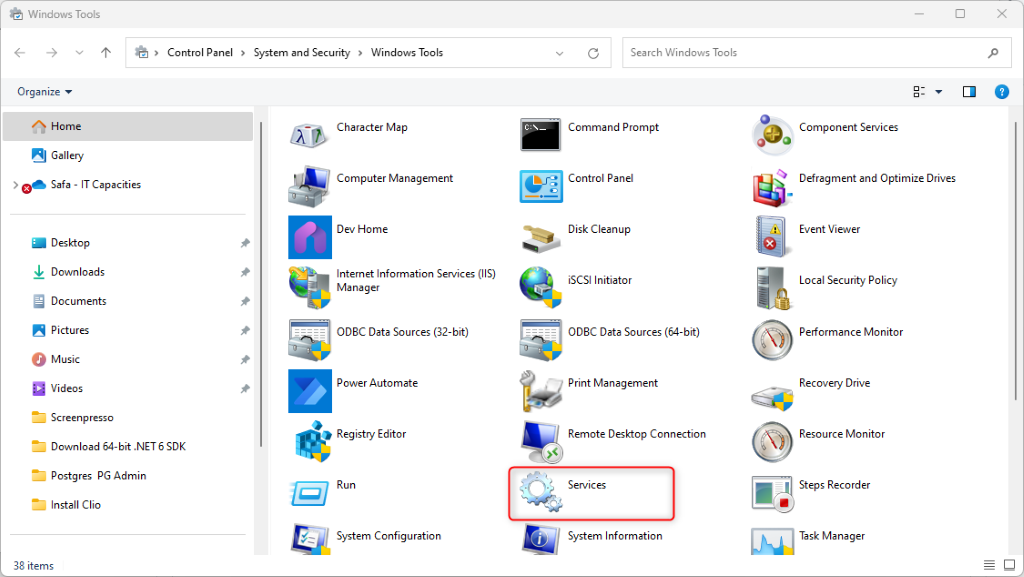1024x577 pixels.
Task: Open Computer Management icon
Action: 309,186
